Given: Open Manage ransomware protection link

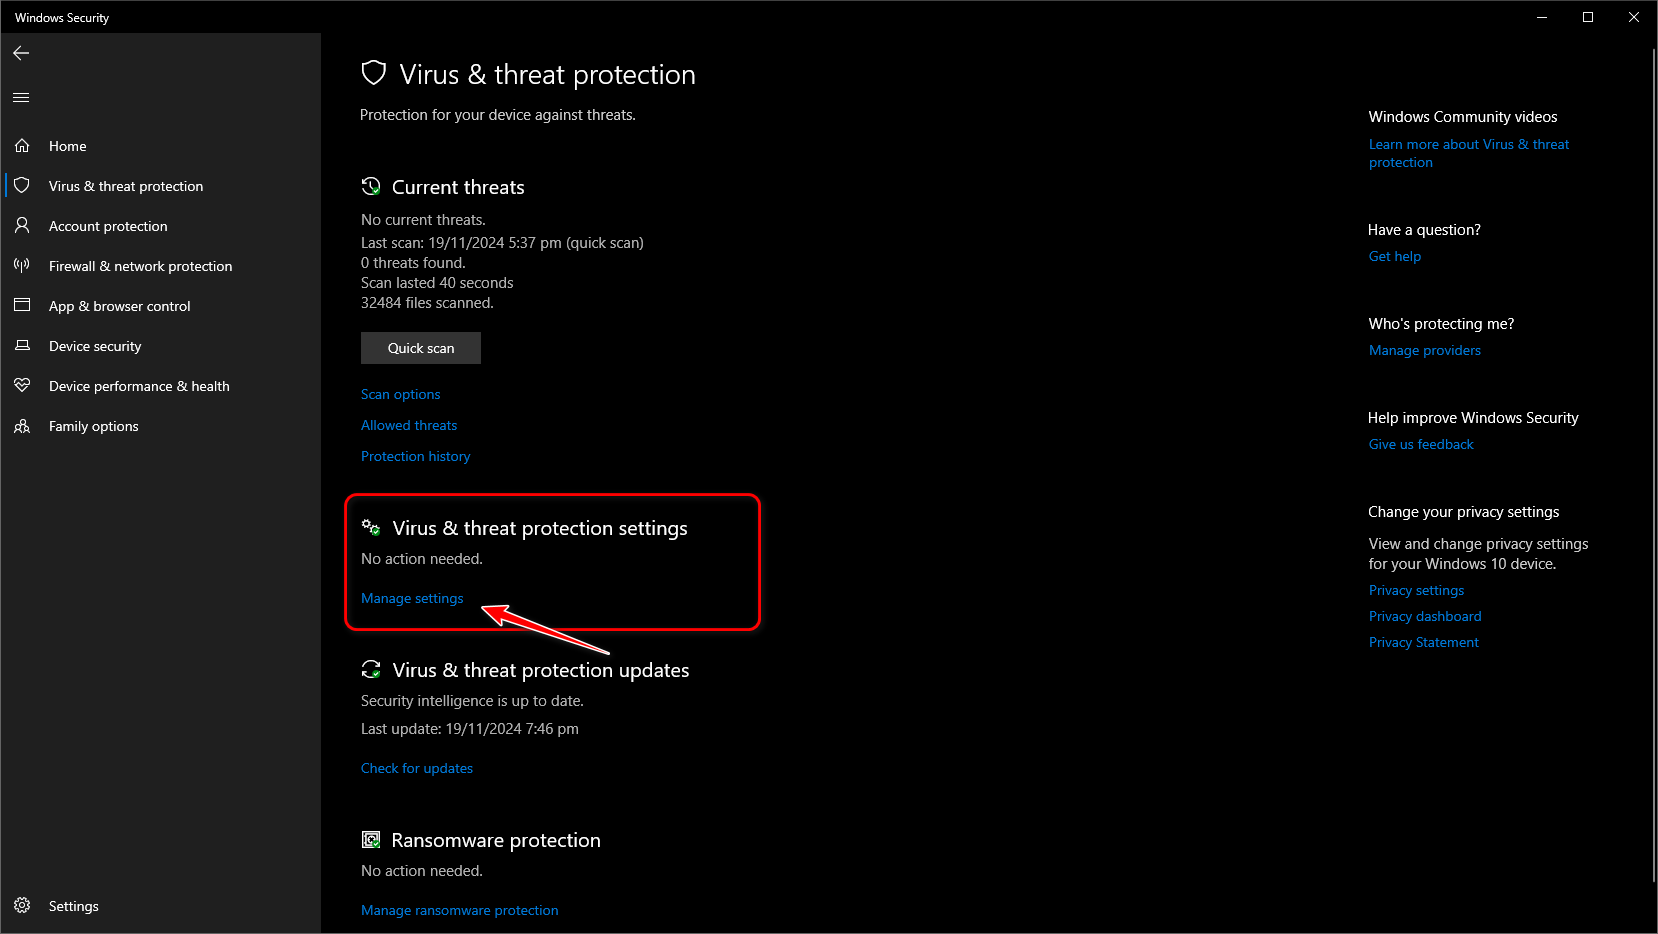Looking at the screenshot, I should pos(459,911).
